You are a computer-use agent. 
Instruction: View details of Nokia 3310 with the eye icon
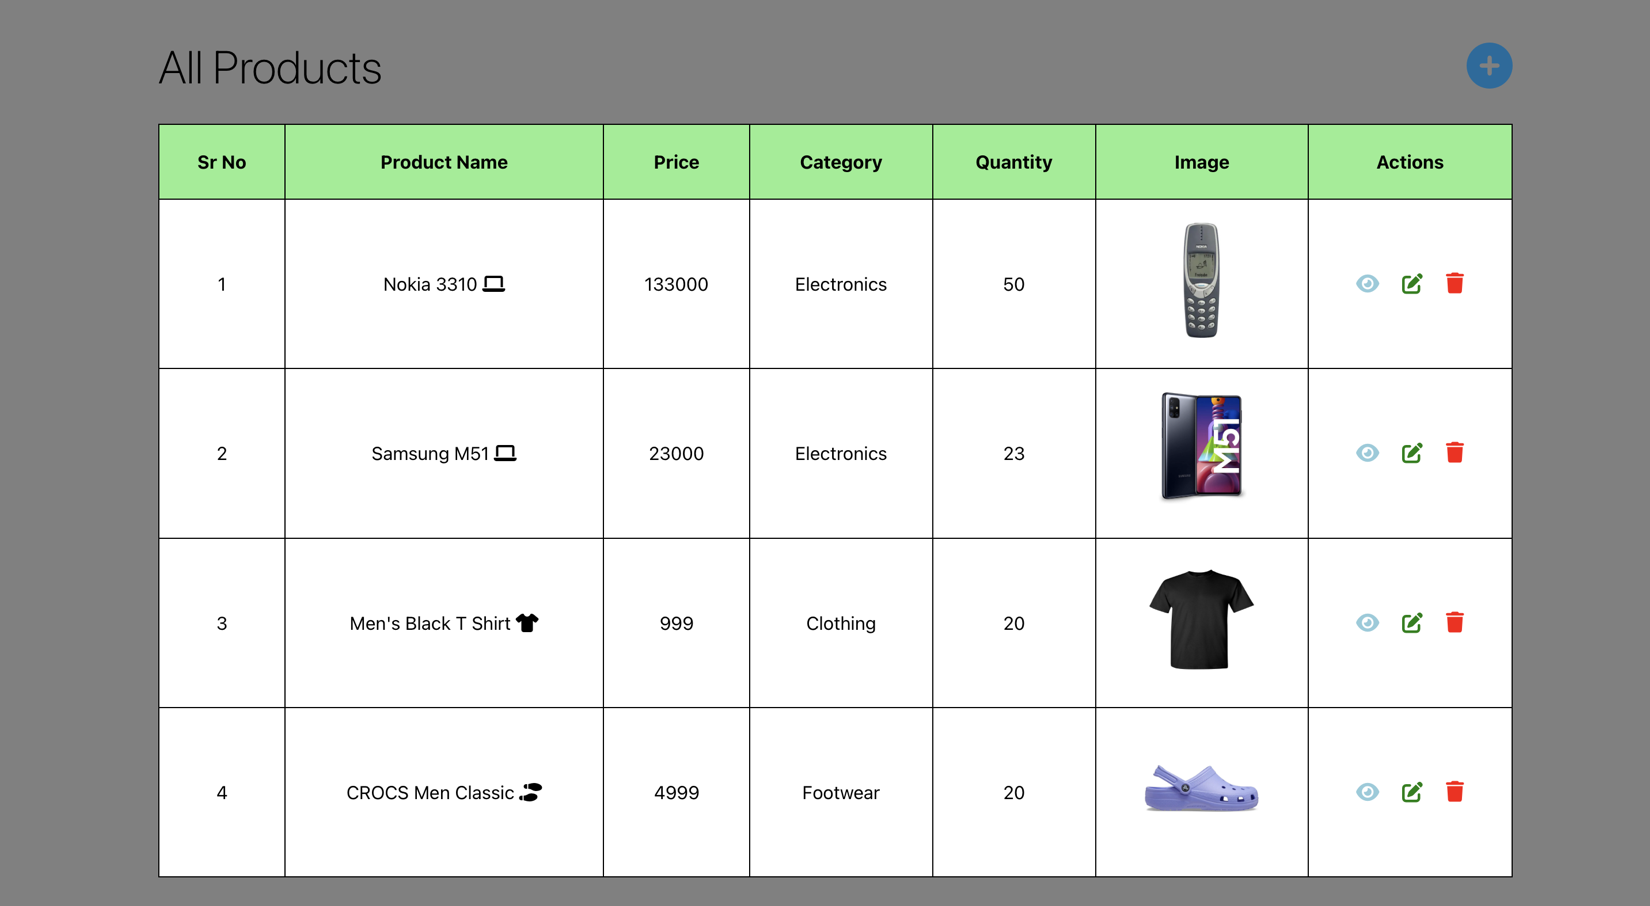pos(1367,284)
